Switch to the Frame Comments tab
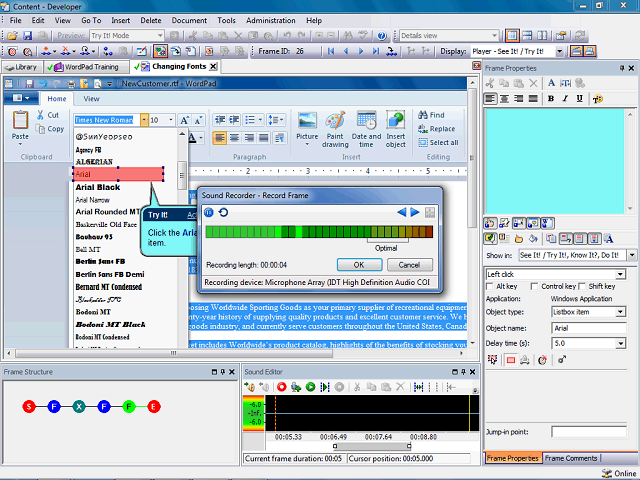The image size is (640, 480). pyautogui.click(x=571, y=458)
